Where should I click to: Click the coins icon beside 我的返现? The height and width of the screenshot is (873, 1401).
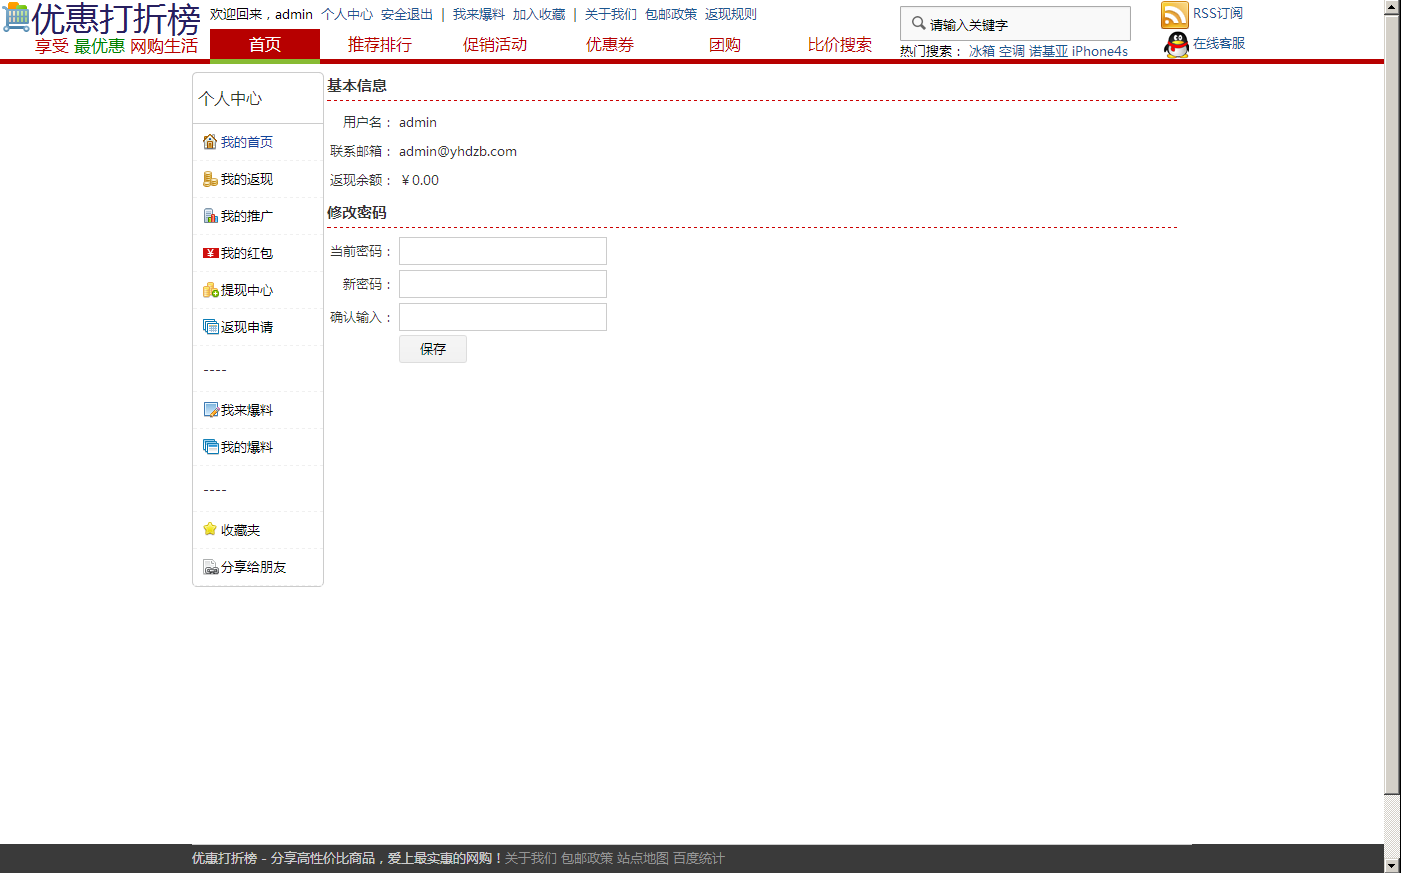(x=210, y=179)
